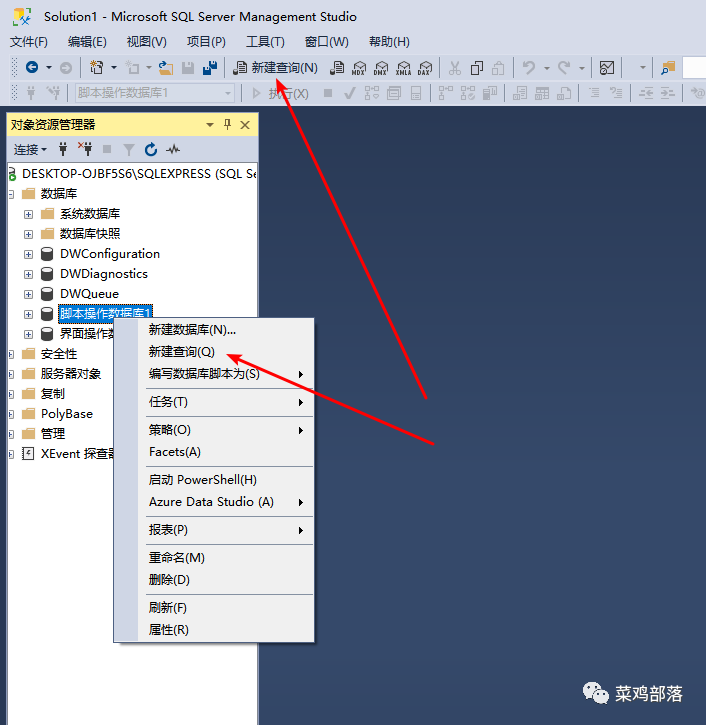Open the 视图(V) menu

[x=147, y=42]
